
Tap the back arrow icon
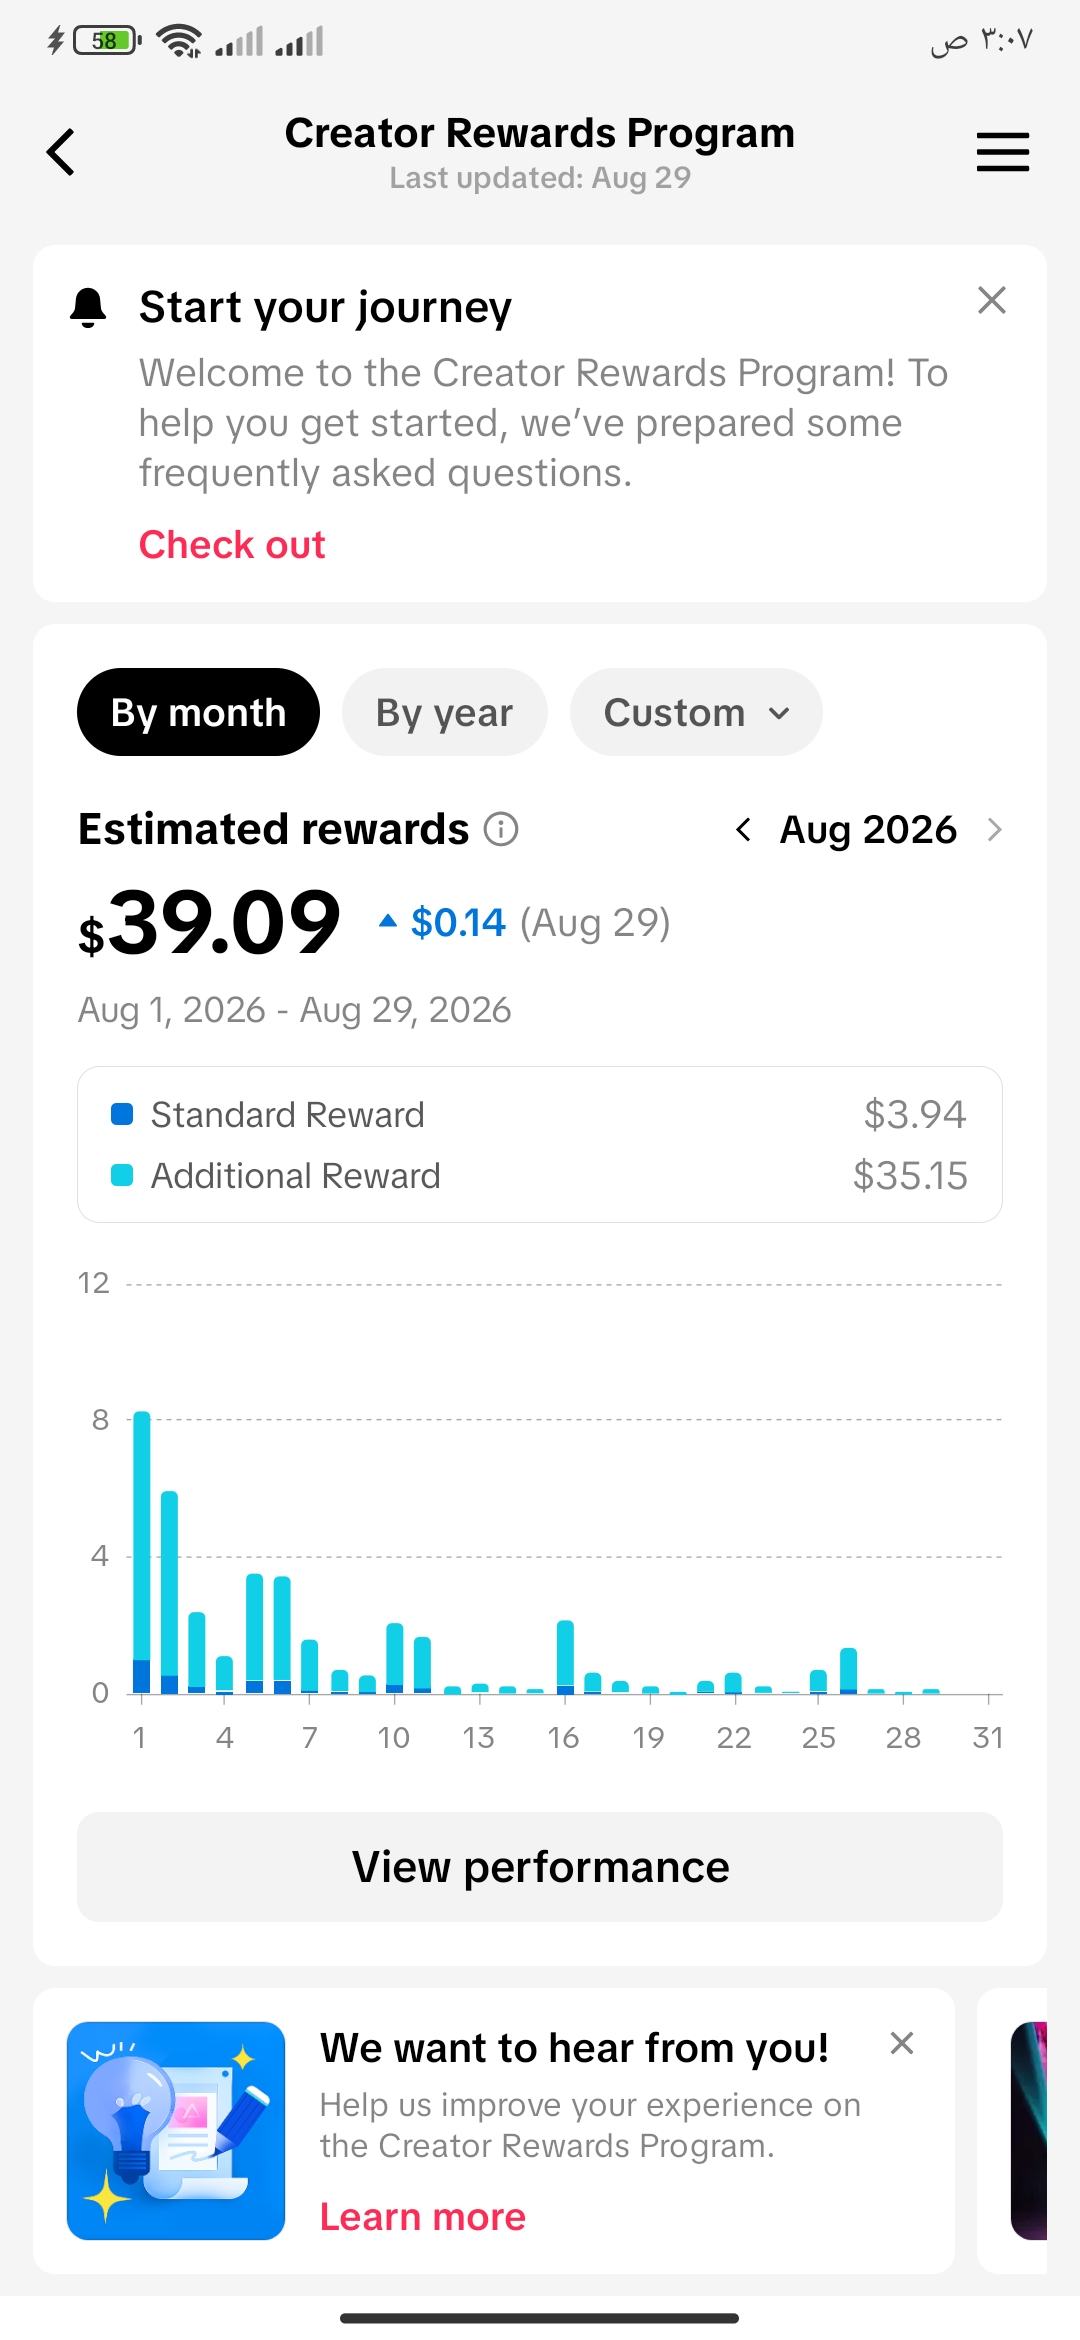point(61,152)
